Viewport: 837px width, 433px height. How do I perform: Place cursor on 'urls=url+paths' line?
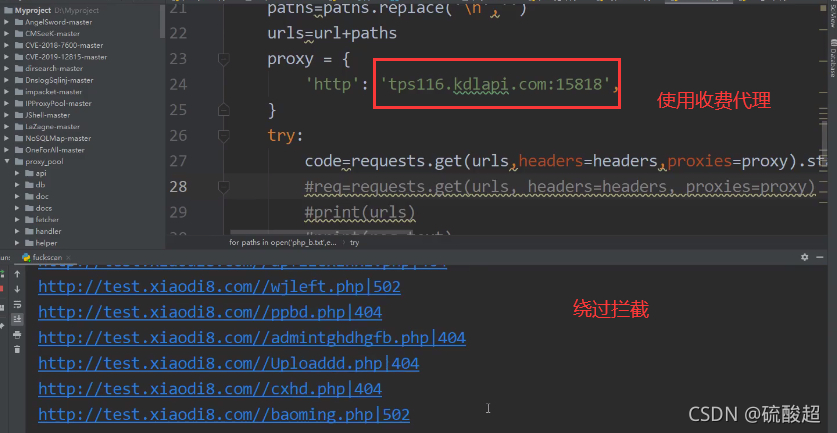[x=332, y=33]
